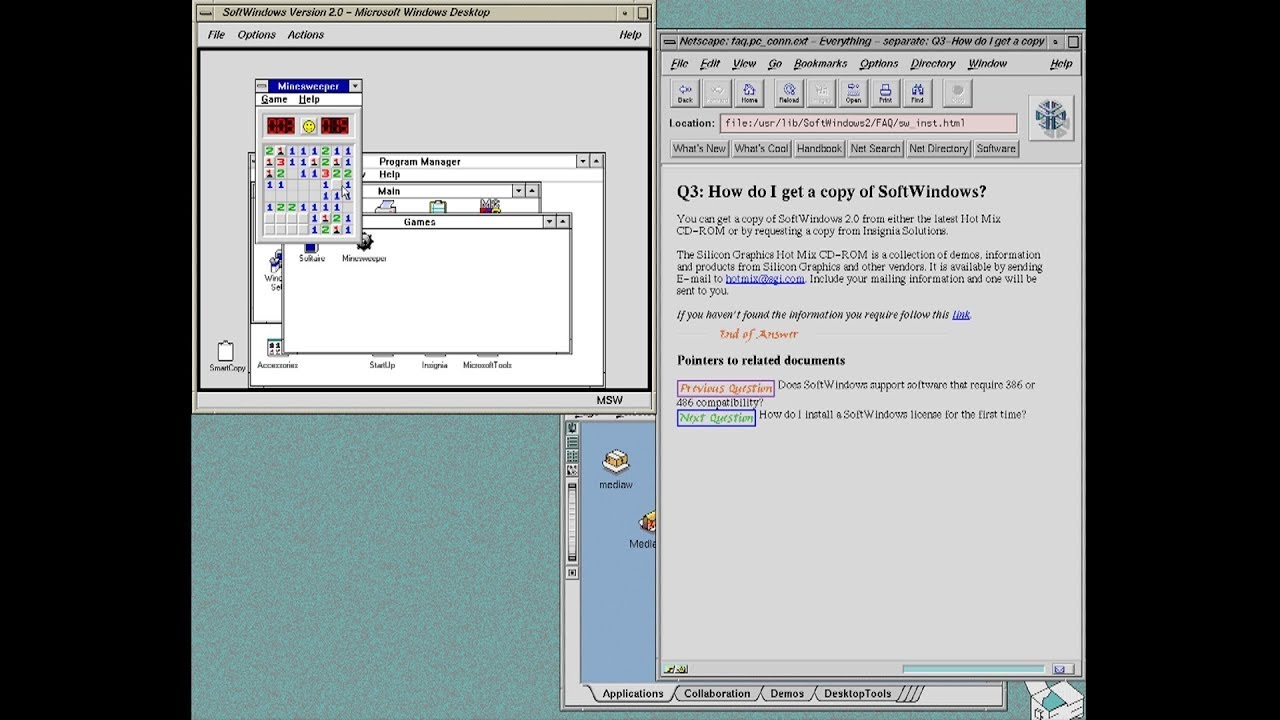Click the greyed Forward button in Netscape

717,93
